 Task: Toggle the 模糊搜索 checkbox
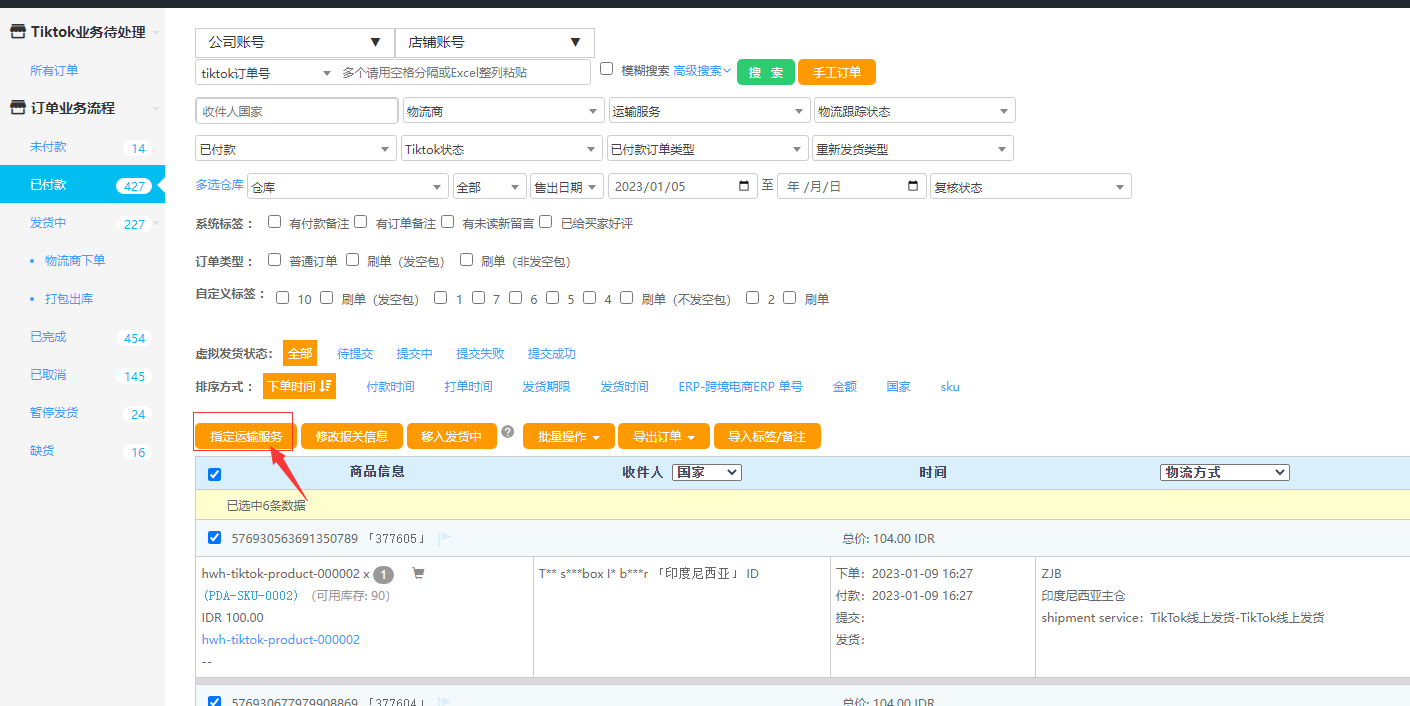click(x=606, y=69)
